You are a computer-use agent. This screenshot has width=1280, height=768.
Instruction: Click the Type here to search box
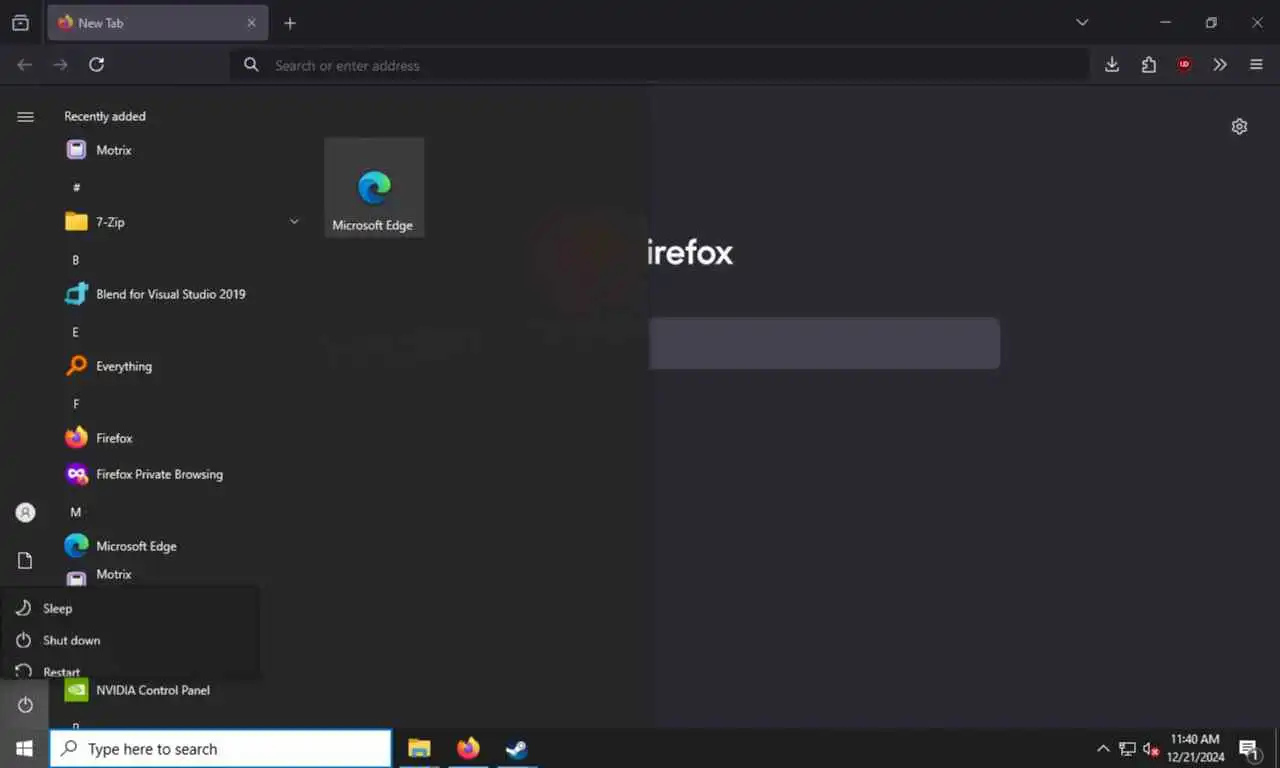point(220,748)
